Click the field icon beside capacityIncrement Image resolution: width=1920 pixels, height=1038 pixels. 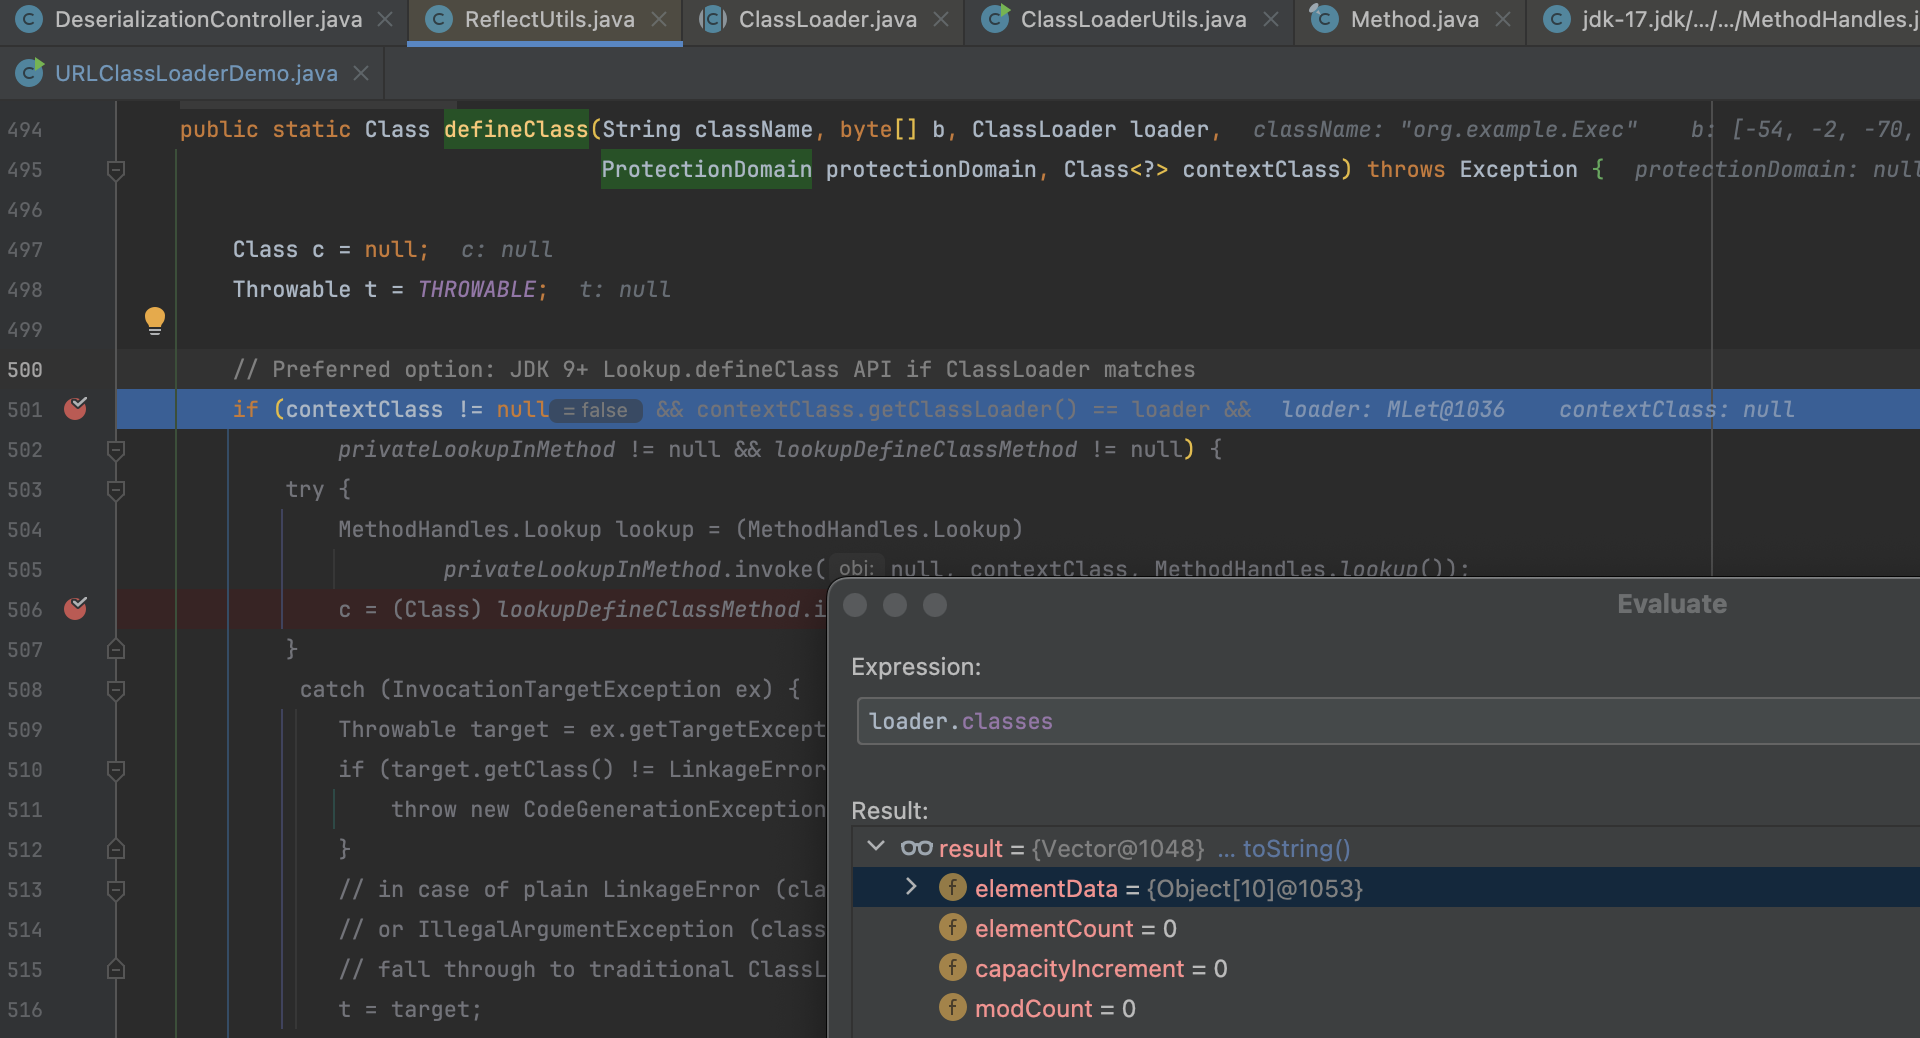953,967
